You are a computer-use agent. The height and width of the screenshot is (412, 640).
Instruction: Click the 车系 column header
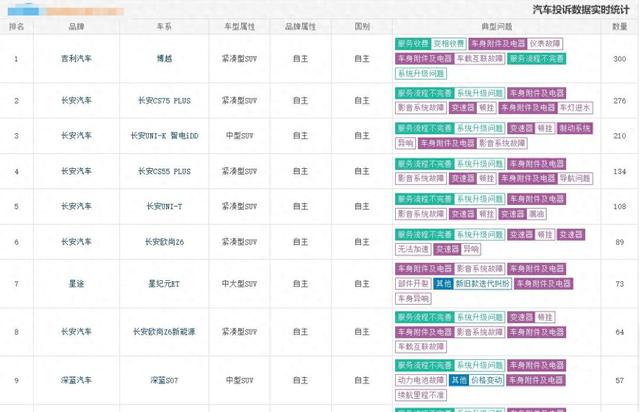[x=164, y=27]
